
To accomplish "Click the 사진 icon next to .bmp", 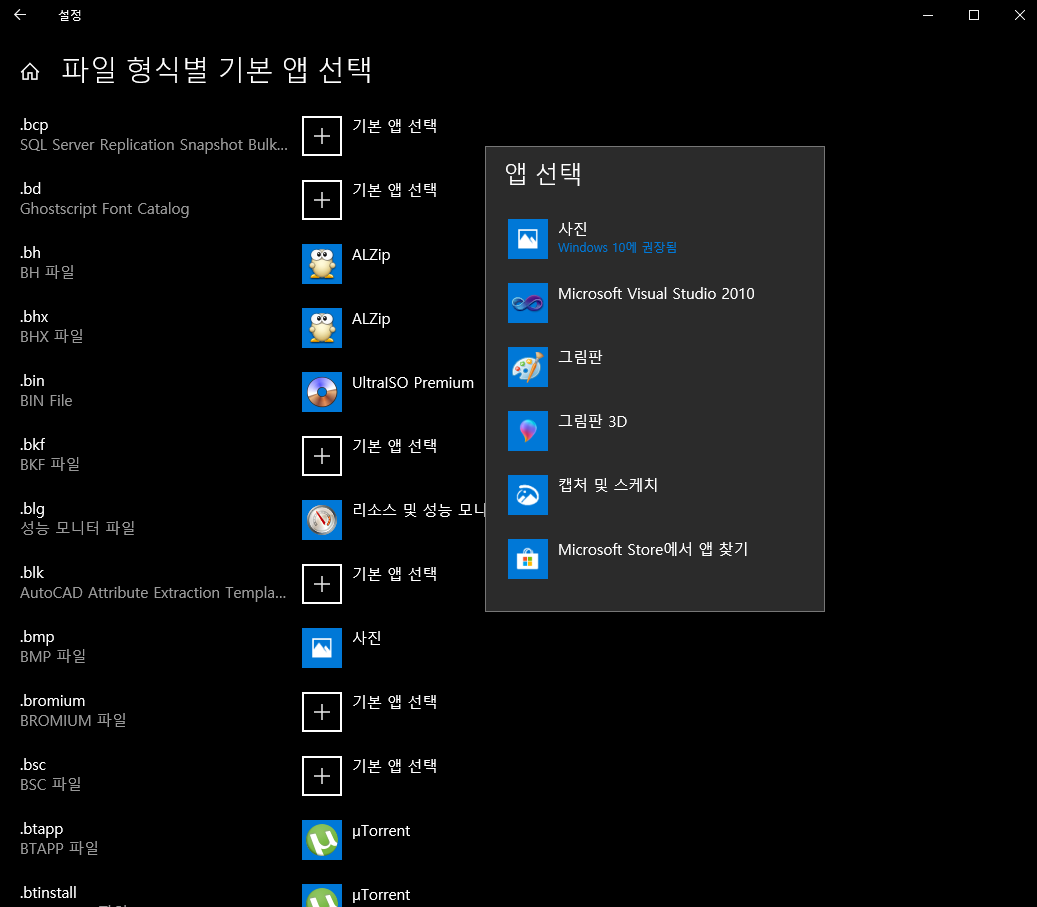I will click(x=322, y=648).
